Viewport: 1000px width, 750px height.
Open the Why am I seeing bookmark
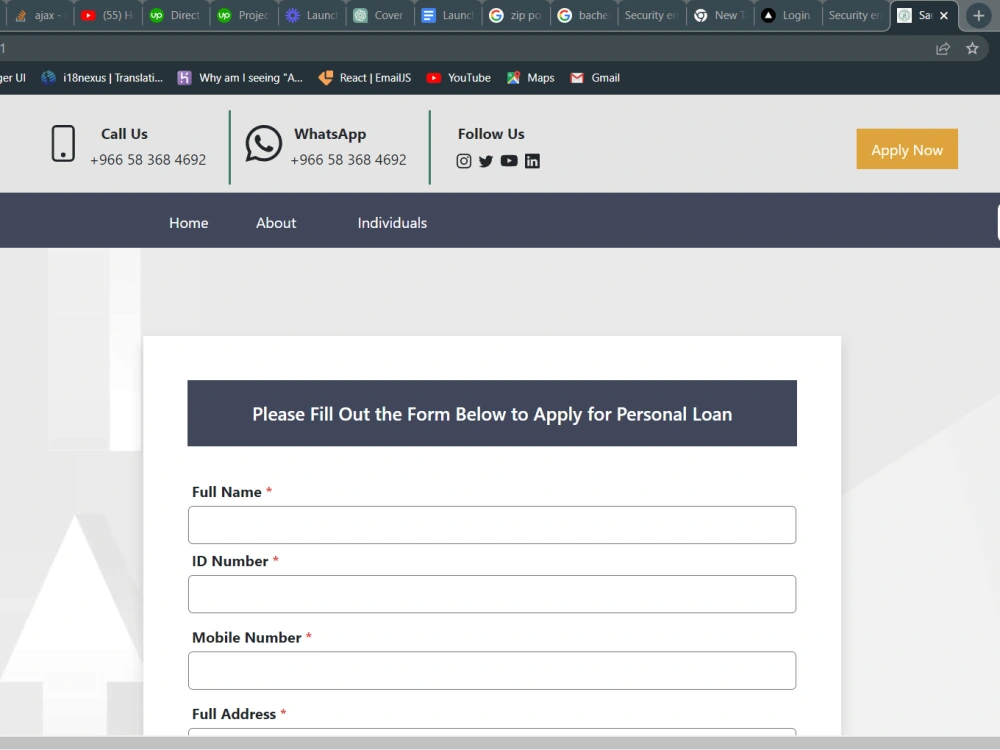pyautogui.click(x=240, y=78)
